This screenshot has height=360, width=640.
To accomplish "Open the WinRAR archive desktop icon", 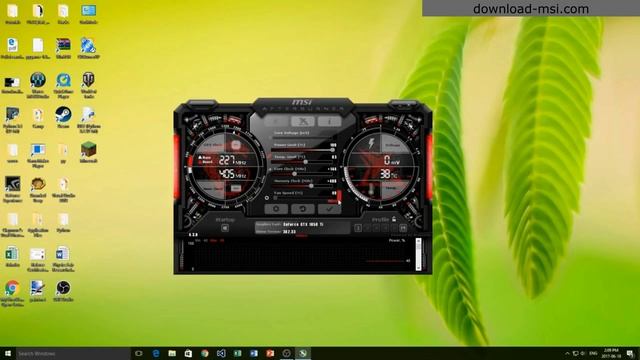I will pos(63,49).
